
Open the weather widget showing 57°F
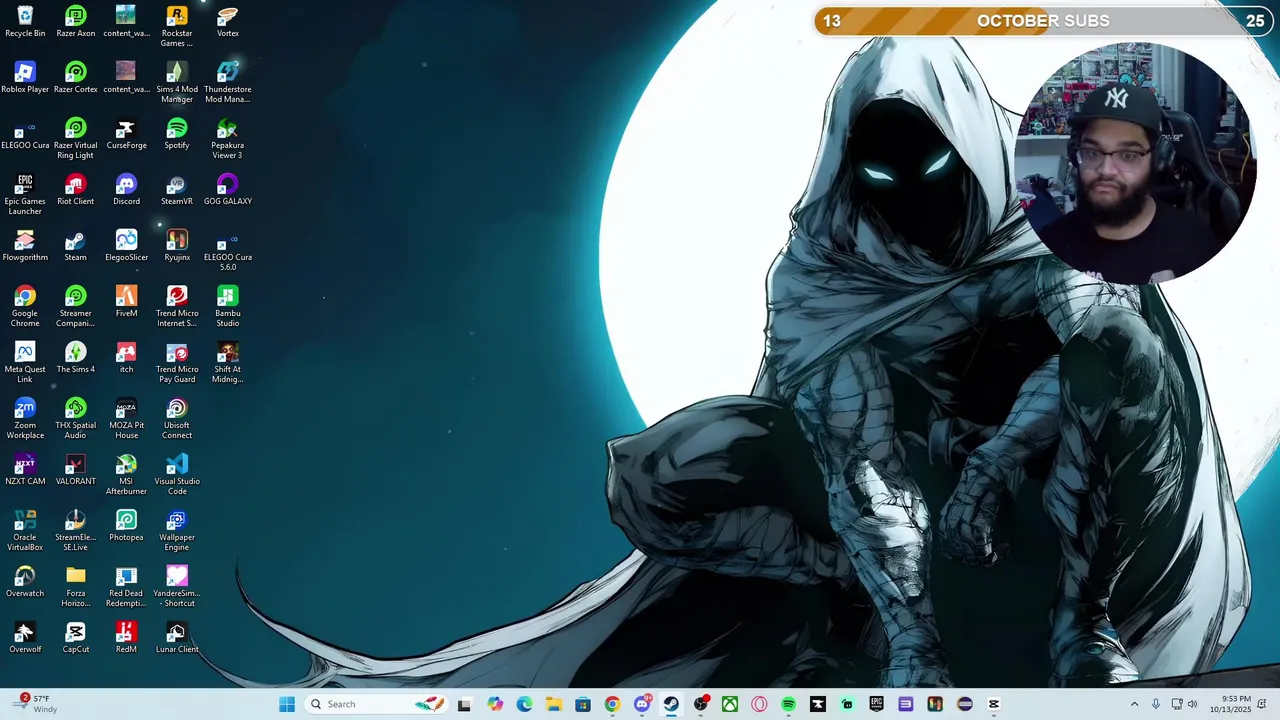[40, 704]
